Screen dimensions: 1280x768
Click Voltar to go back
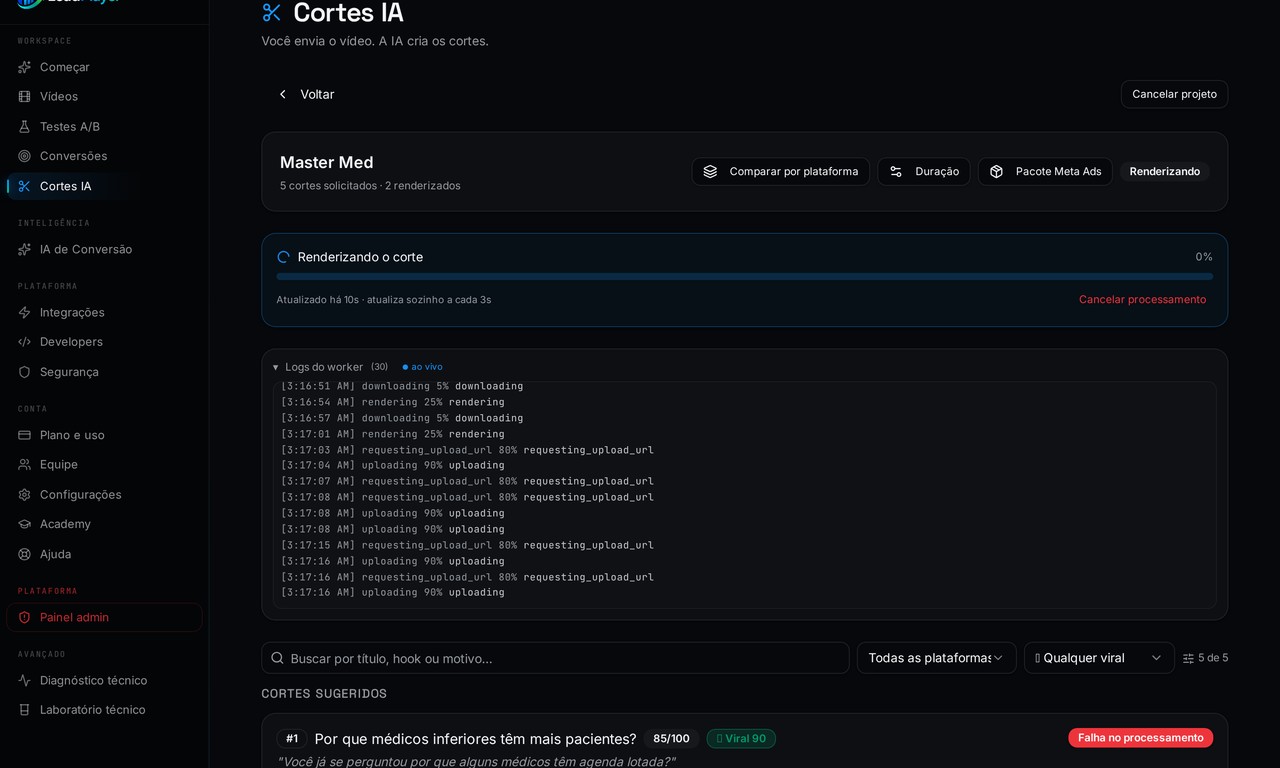tap(306, 94)
